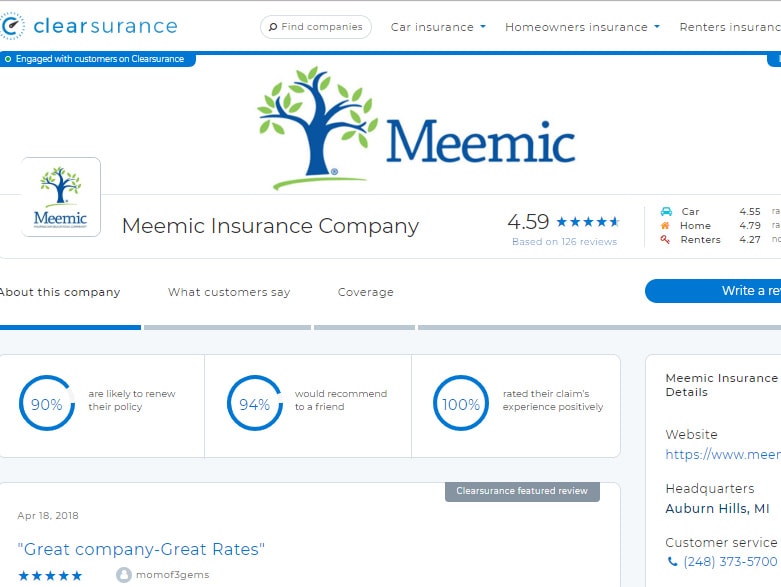Click the keys icon next to Renters rating
The height and width of the screenshot is (587, 781).
(x=665, y=239)
